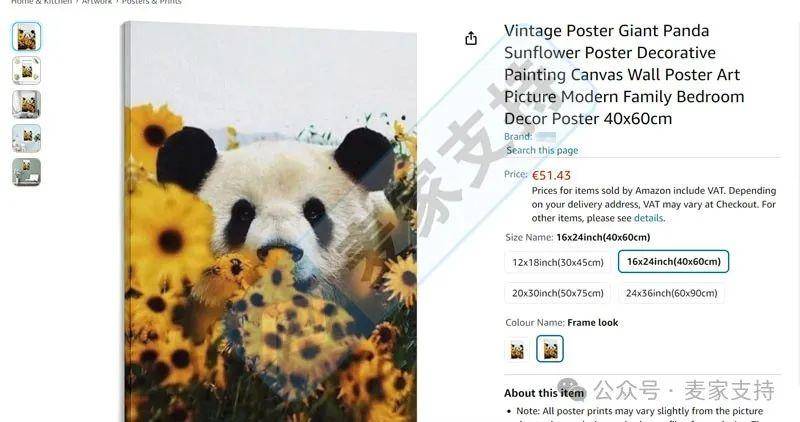This screenshot has width=800, height=422.
Task: Select the first product image thumbnail
Action: 27,37
